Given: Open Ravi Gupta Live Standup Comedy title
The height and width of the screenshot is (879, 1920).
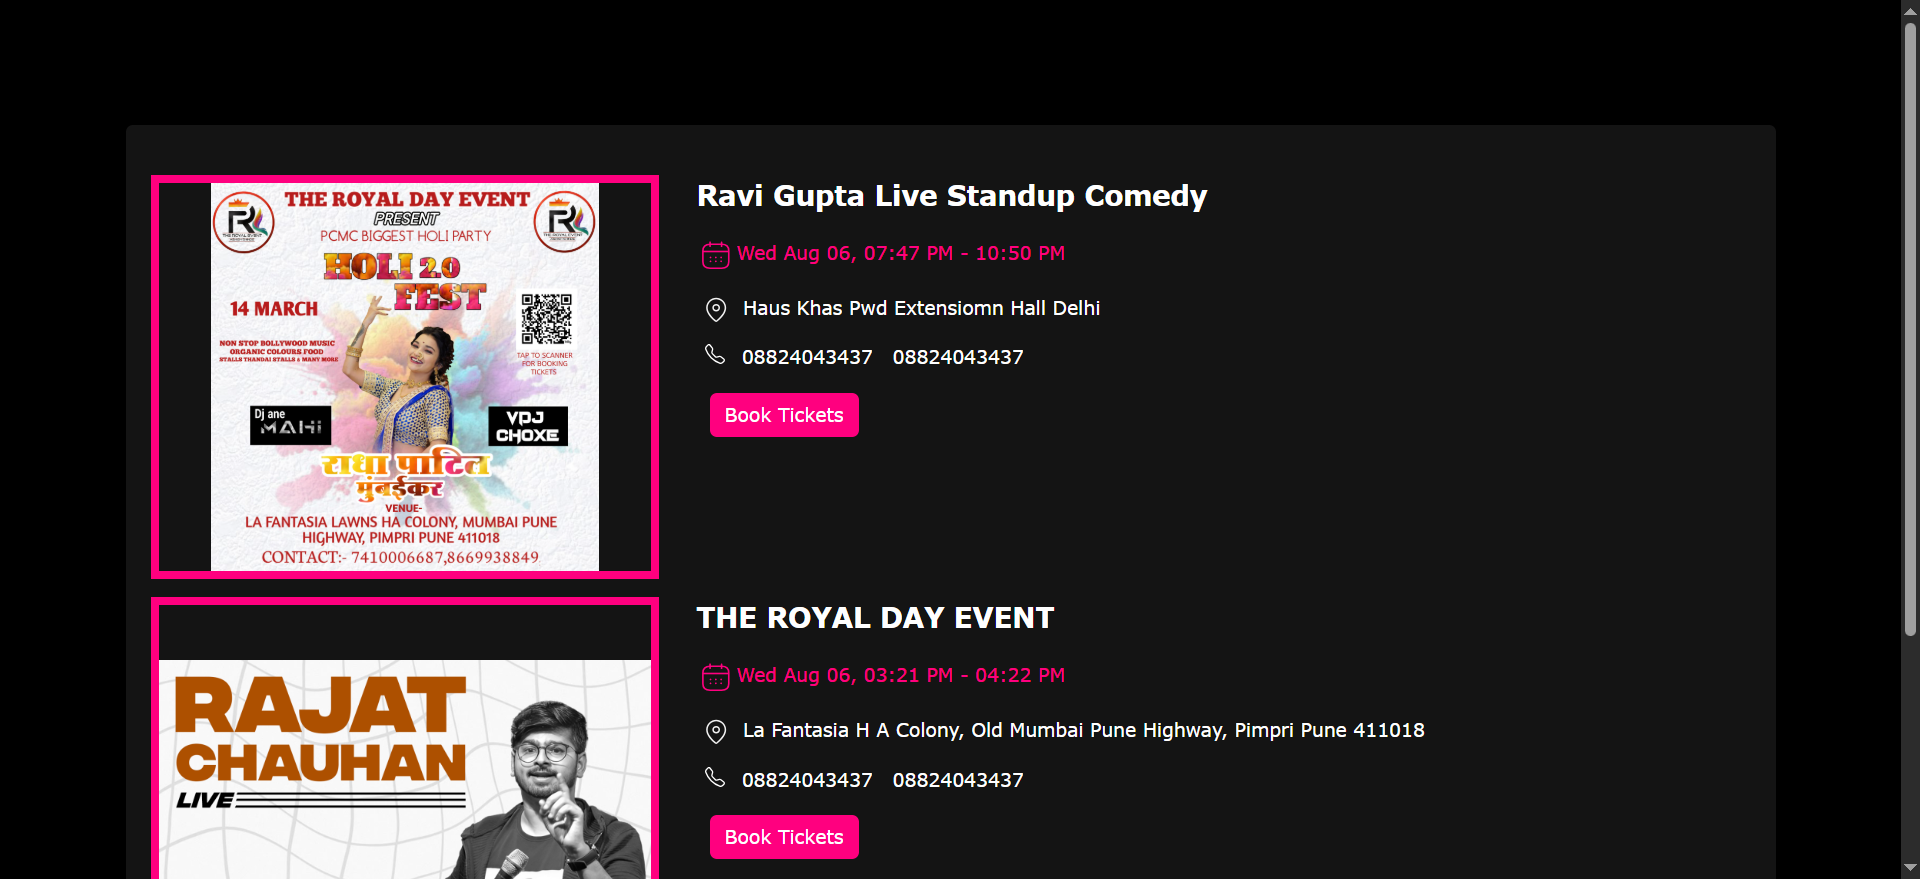Looking at the screenshot, I should pos(951,196).
